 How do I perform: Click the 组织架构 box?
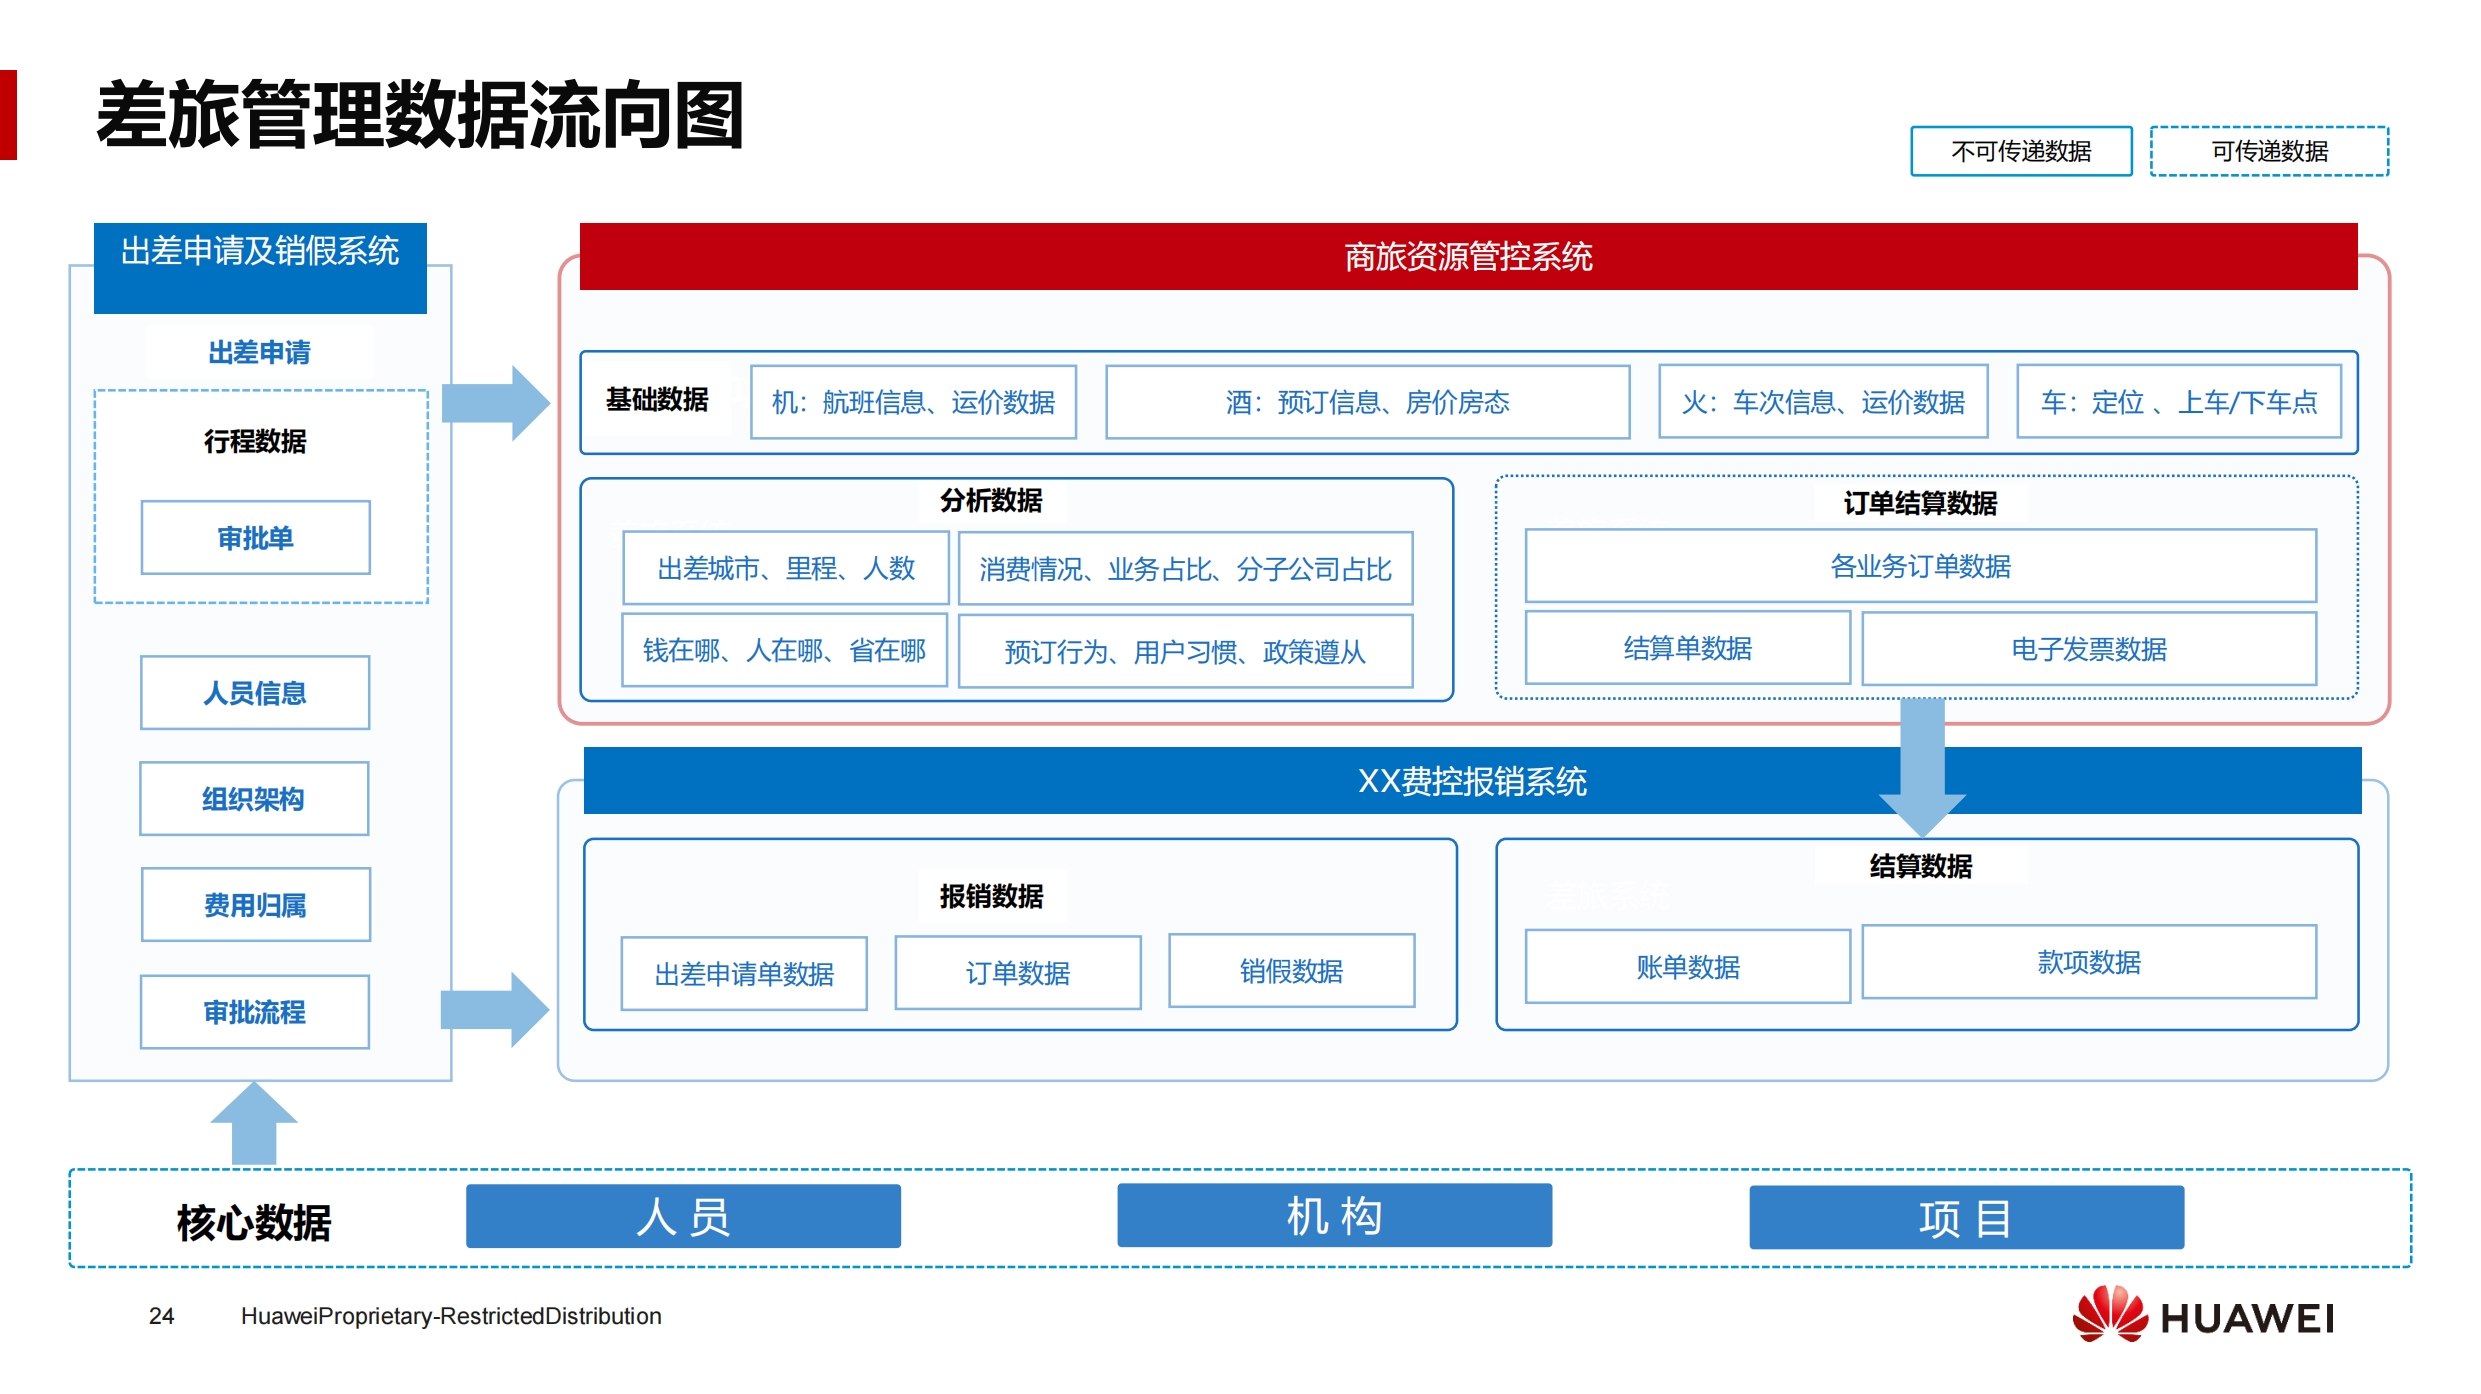[x=254, y=799]
